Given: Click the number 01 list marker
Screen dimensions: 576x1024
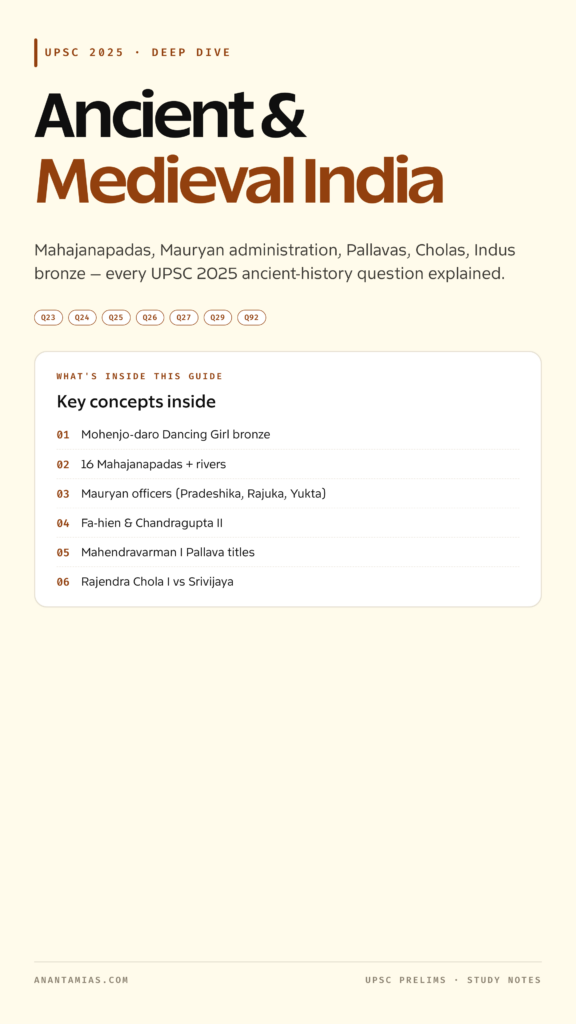Looking at the screenshot, I should pyautogui.click(x=63, y=435).
